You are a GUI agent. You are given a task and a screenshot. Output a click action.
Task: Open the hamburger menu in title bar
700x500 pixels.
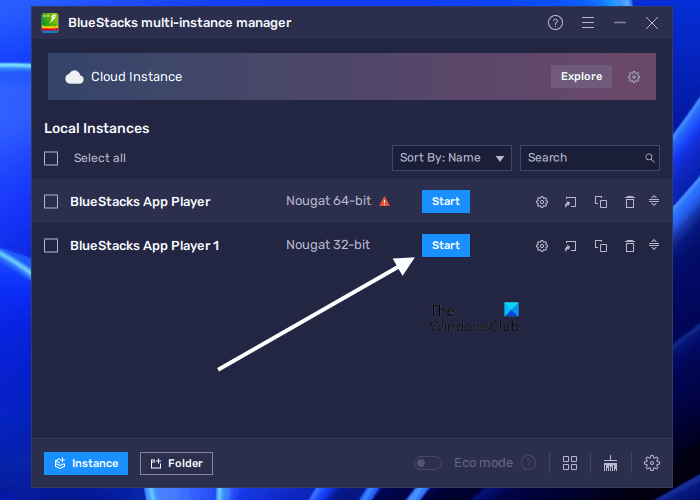point(588,23)
